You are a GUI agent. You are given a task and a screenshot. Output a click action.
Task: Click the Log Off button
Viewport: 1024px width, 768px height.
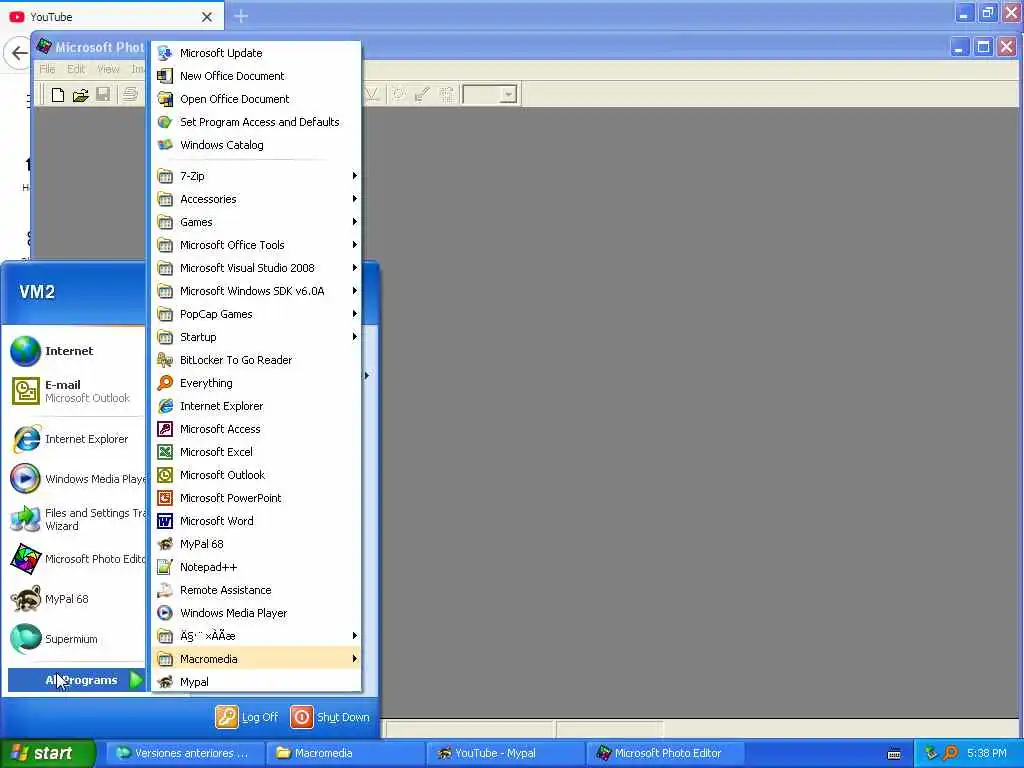coord(247,717)
